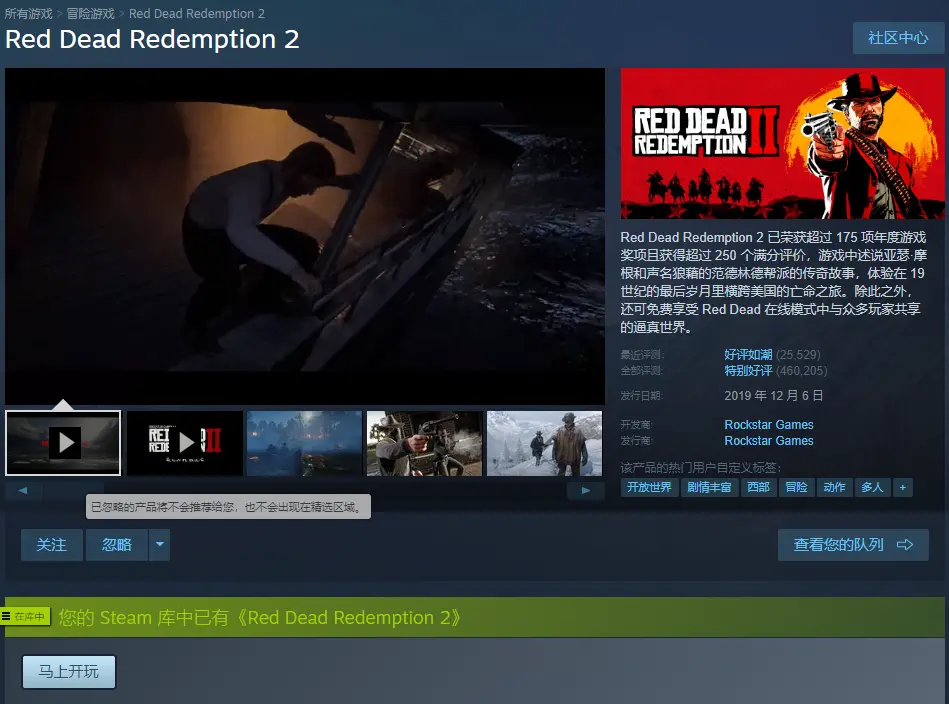The width and height of the screenshot is (949, 704).
Task: Play the second trailer with RDR2 logo
Action: 185,442
